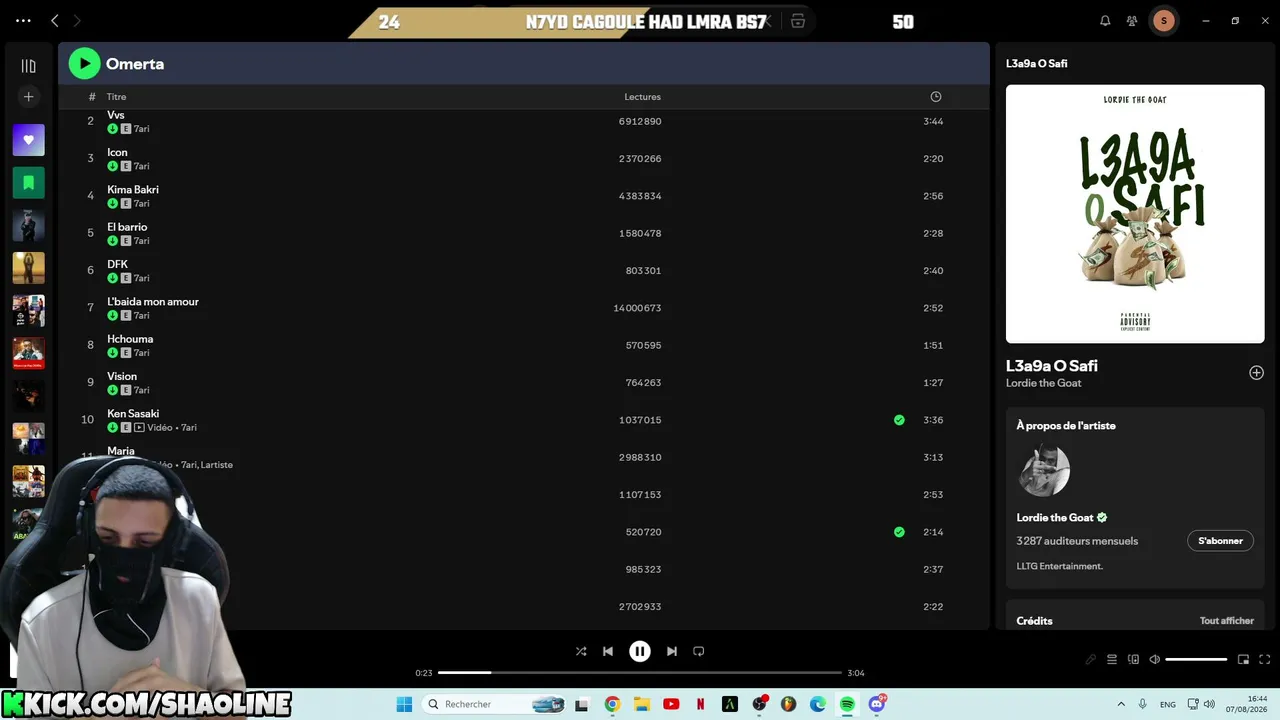Toggle the saved checkmark on Ken Sasaki
The height and width of the screenshot is (720, 1280).
tap(899, 420)
